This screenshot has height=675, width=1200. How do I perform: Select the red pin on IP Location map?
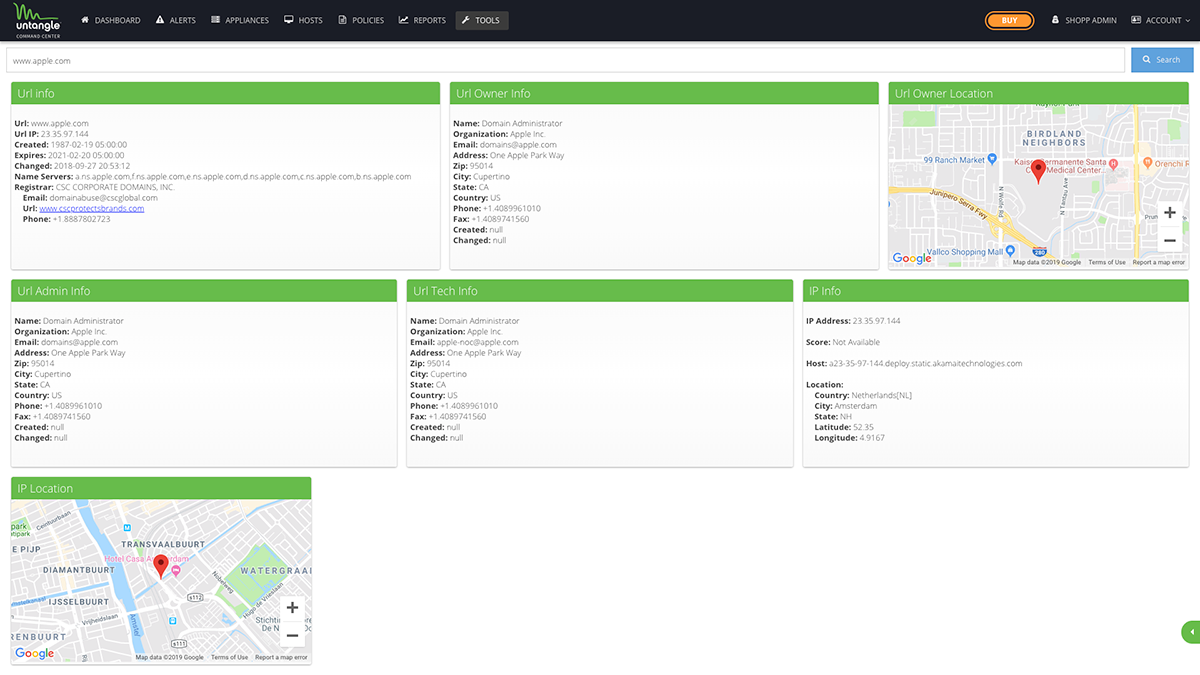(x=161, y=567)
